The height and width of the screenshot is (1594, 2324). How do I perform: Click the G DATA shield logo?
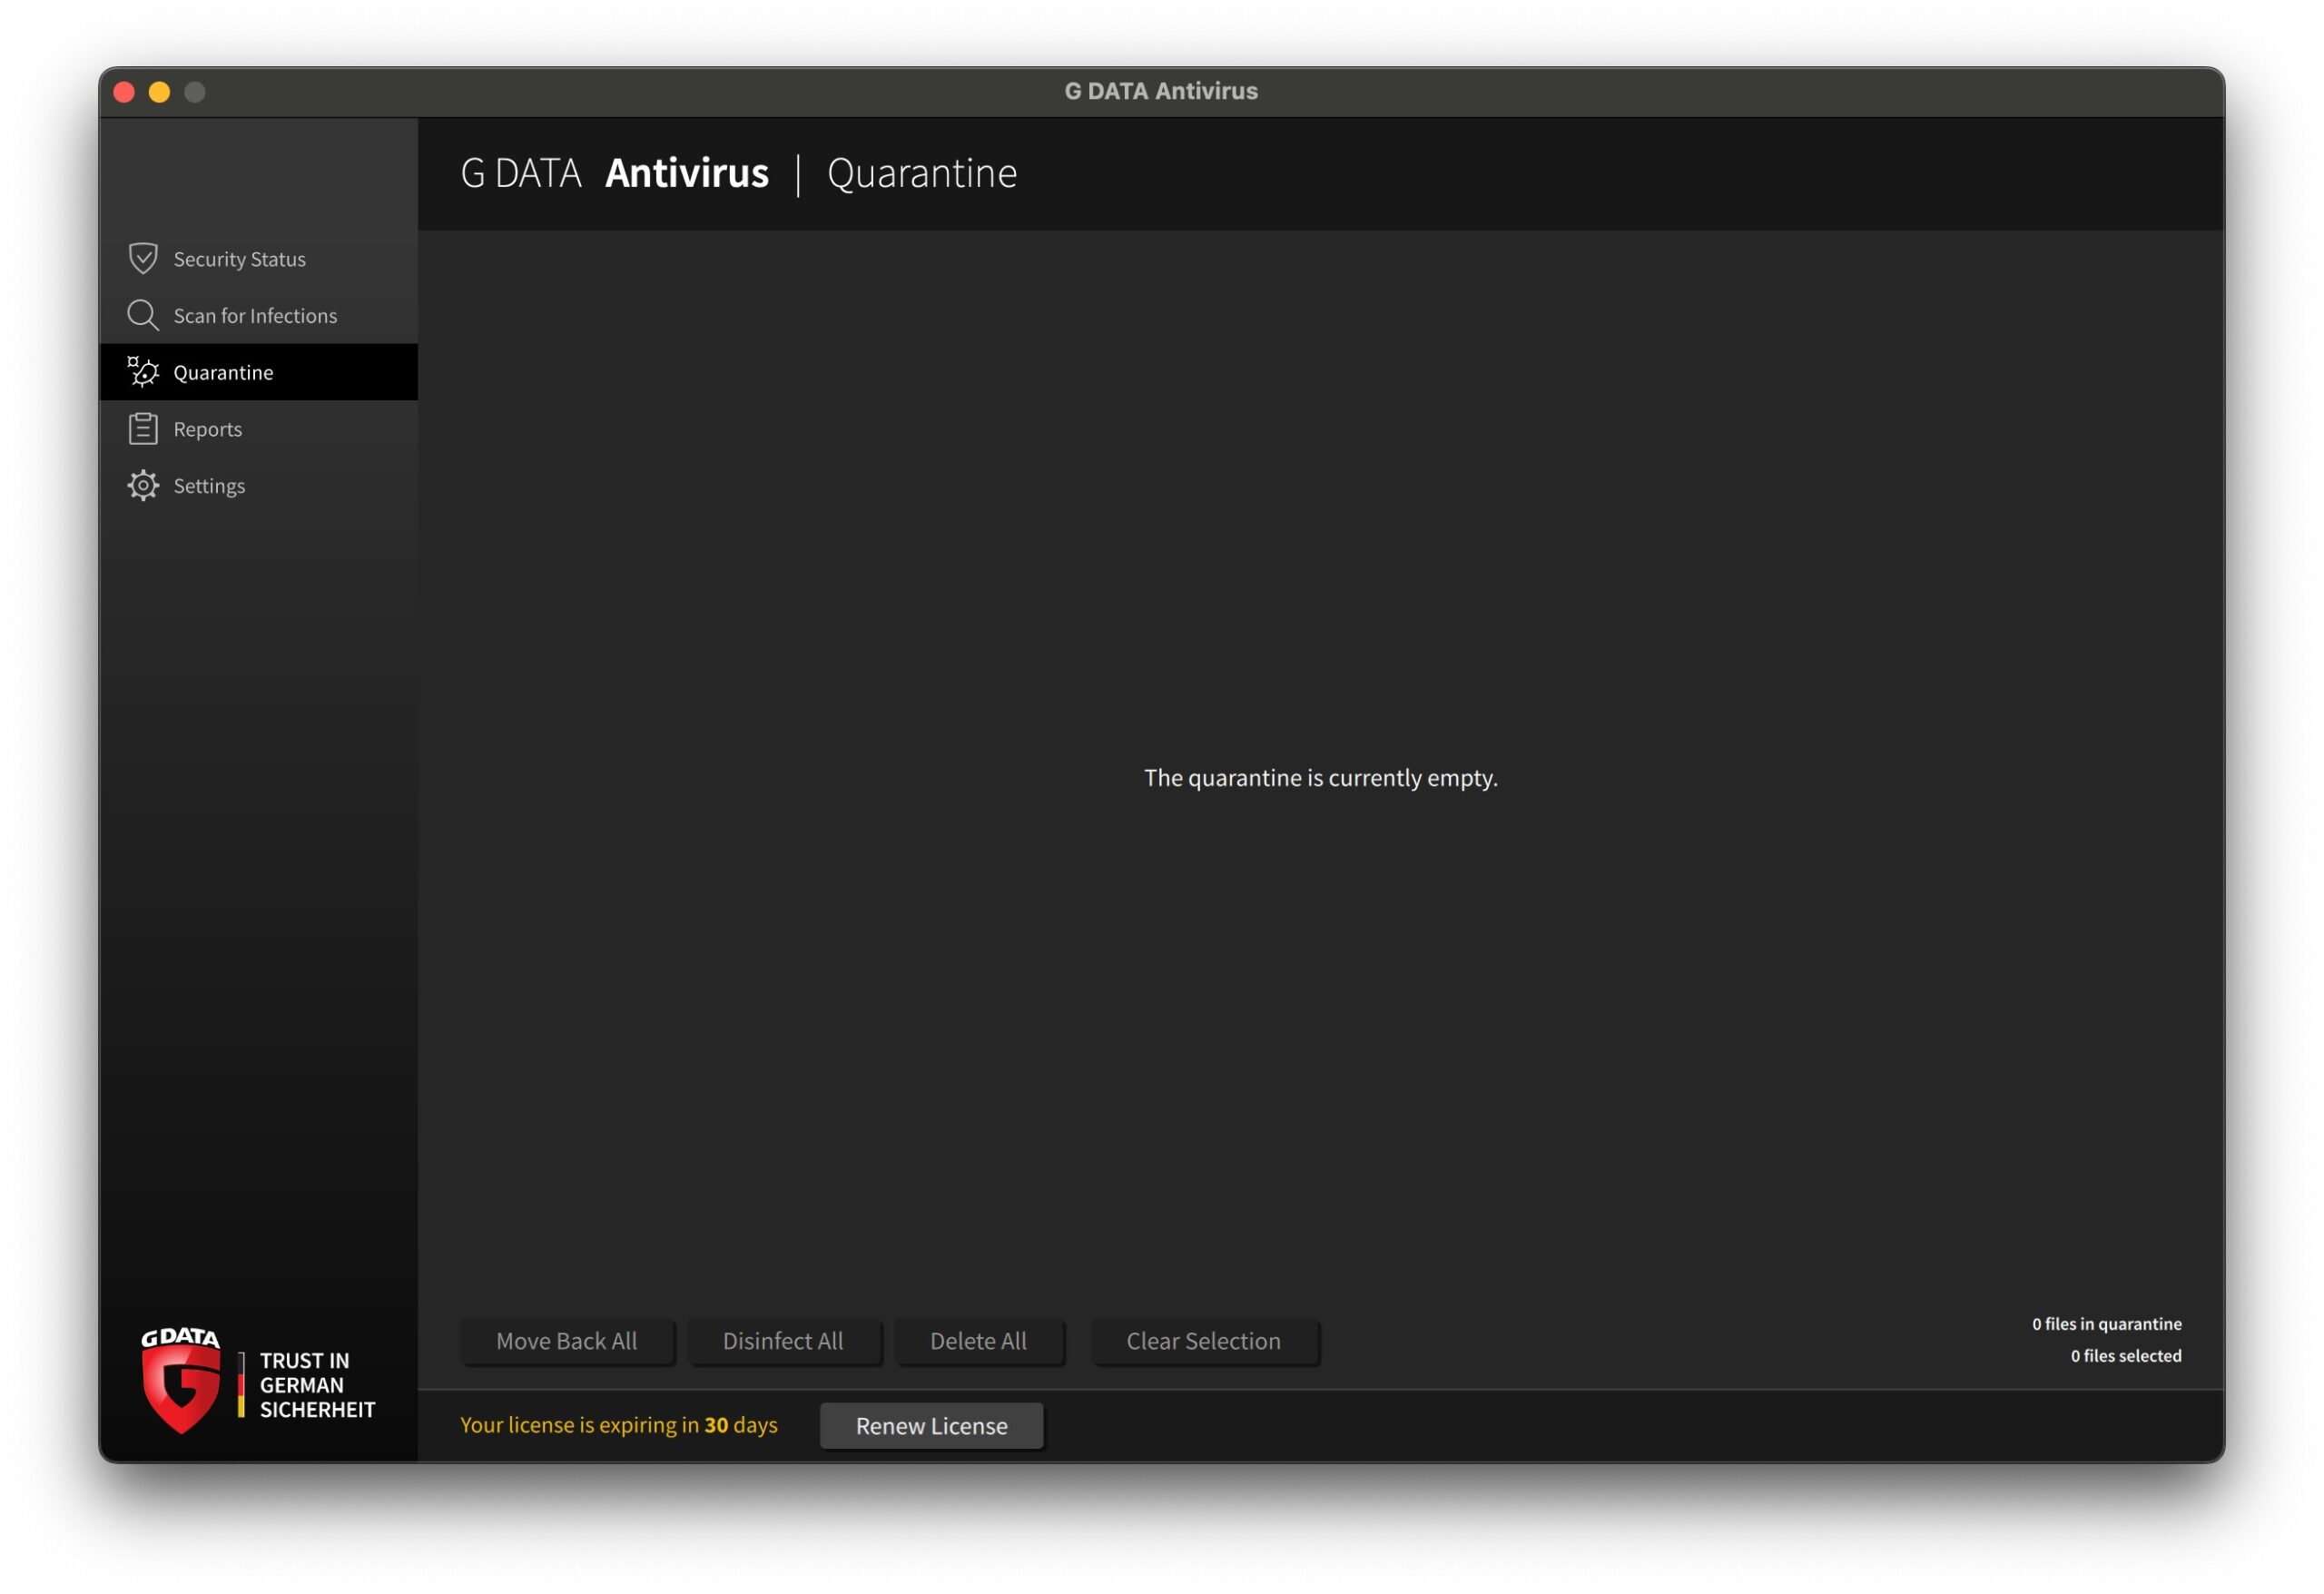(x=181, y=1382)
